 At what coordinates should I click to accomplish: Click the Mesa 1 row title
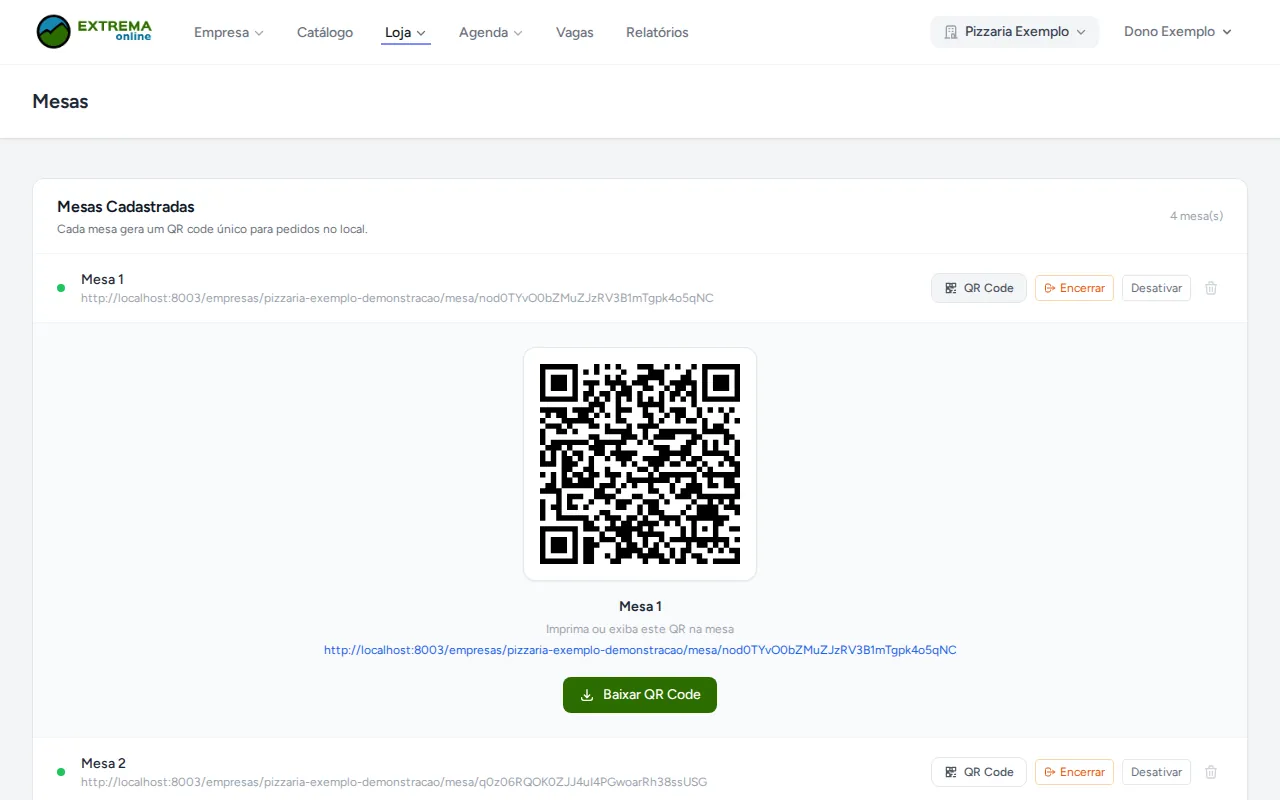(x=102, y=279)
